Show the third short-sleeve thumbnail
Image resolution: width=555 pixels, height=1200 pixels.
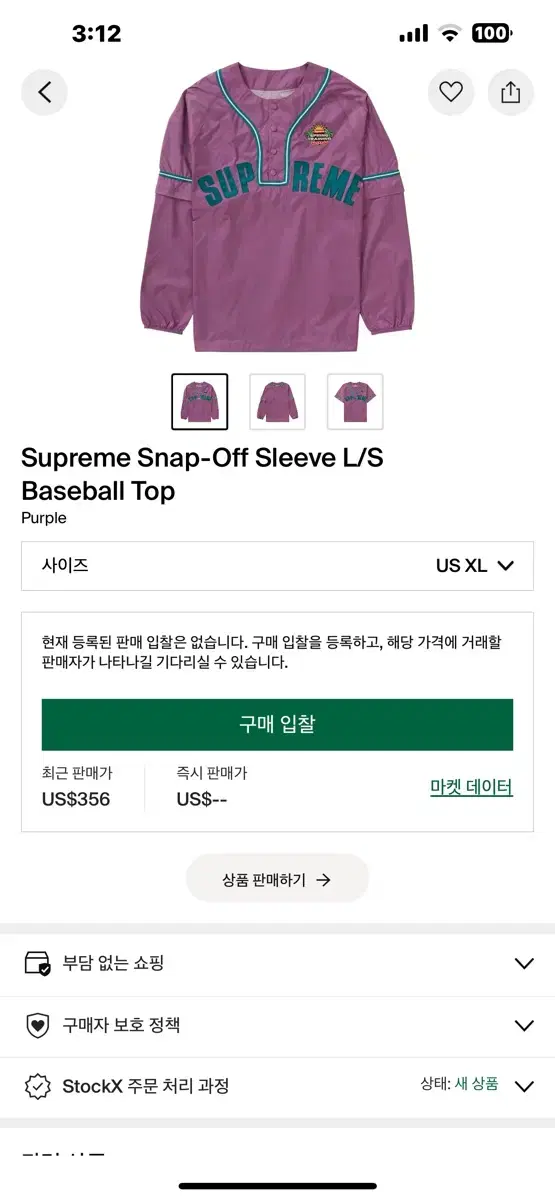pos(355,401)
